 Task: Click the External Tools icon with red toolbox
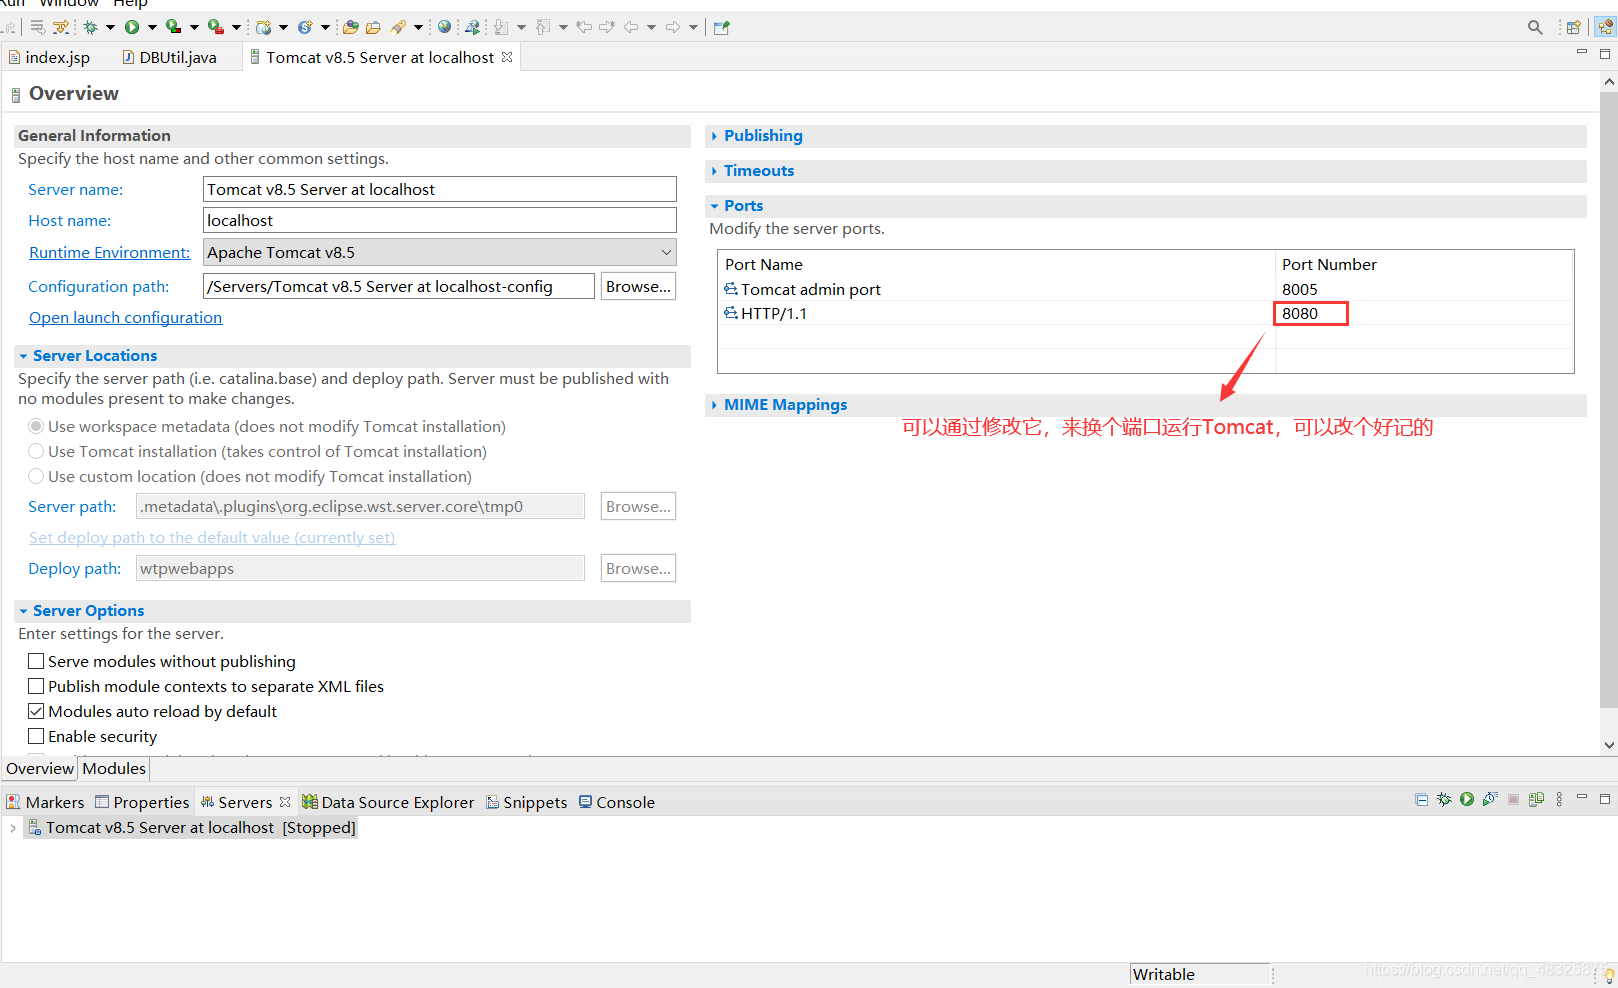215,27
